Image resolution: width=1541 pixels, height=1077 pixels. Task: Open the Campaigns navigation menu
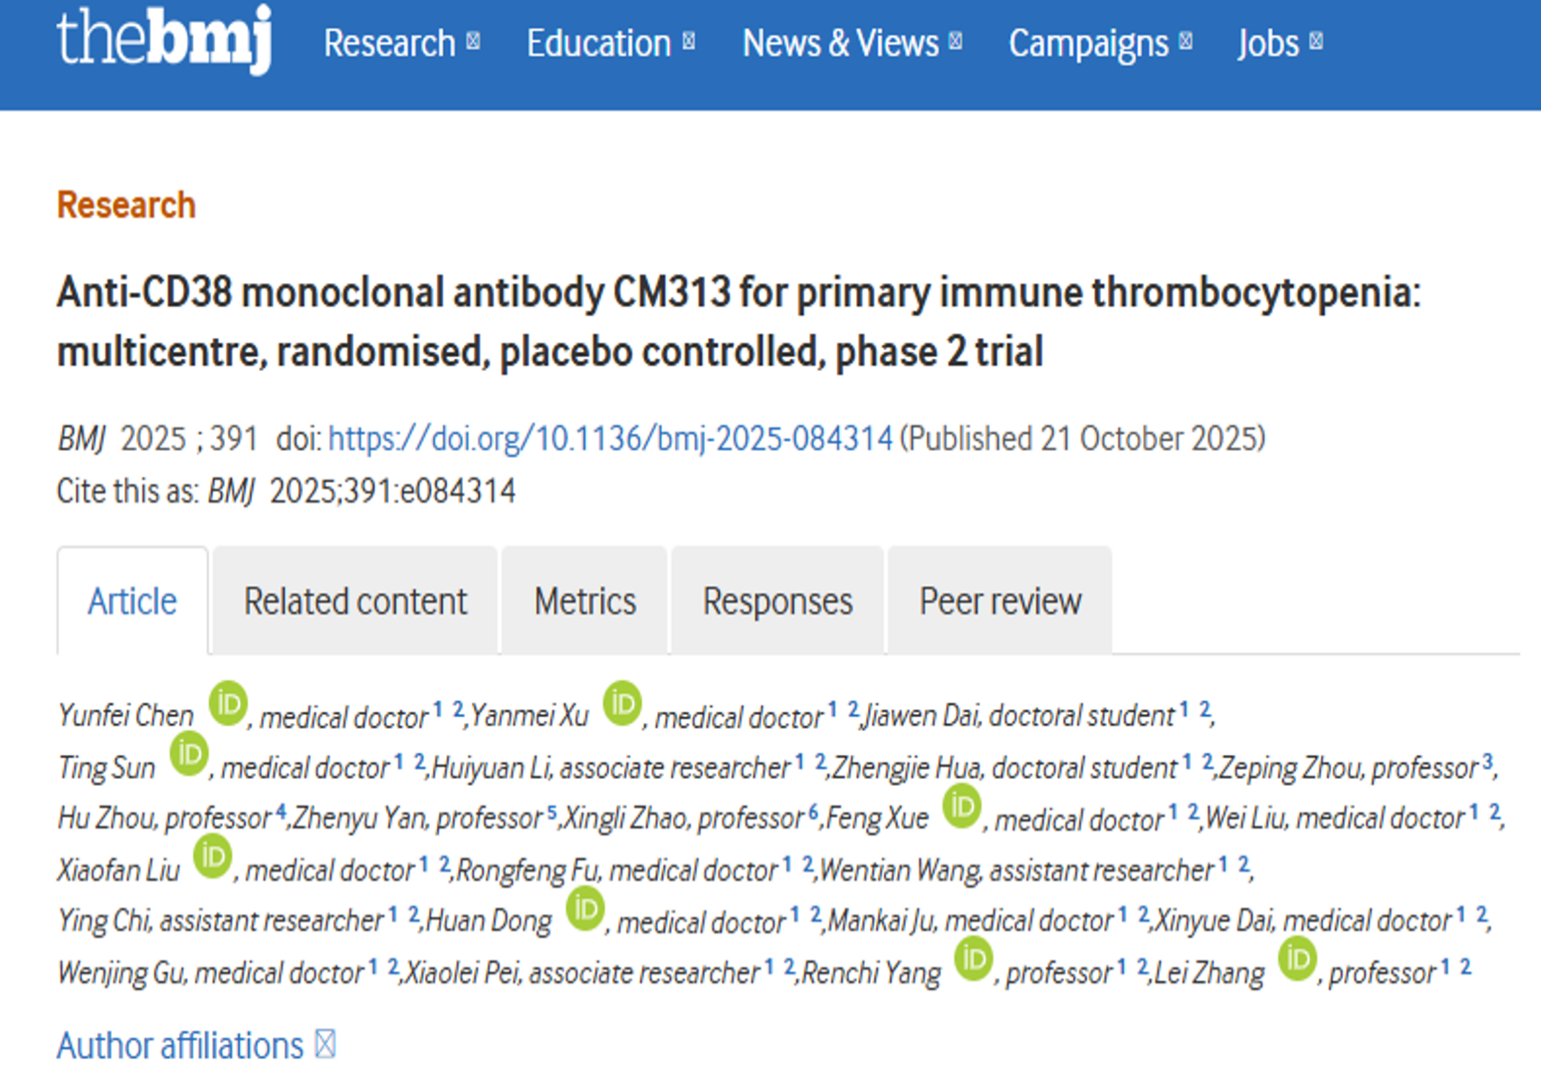click(x=1099, y=43)
